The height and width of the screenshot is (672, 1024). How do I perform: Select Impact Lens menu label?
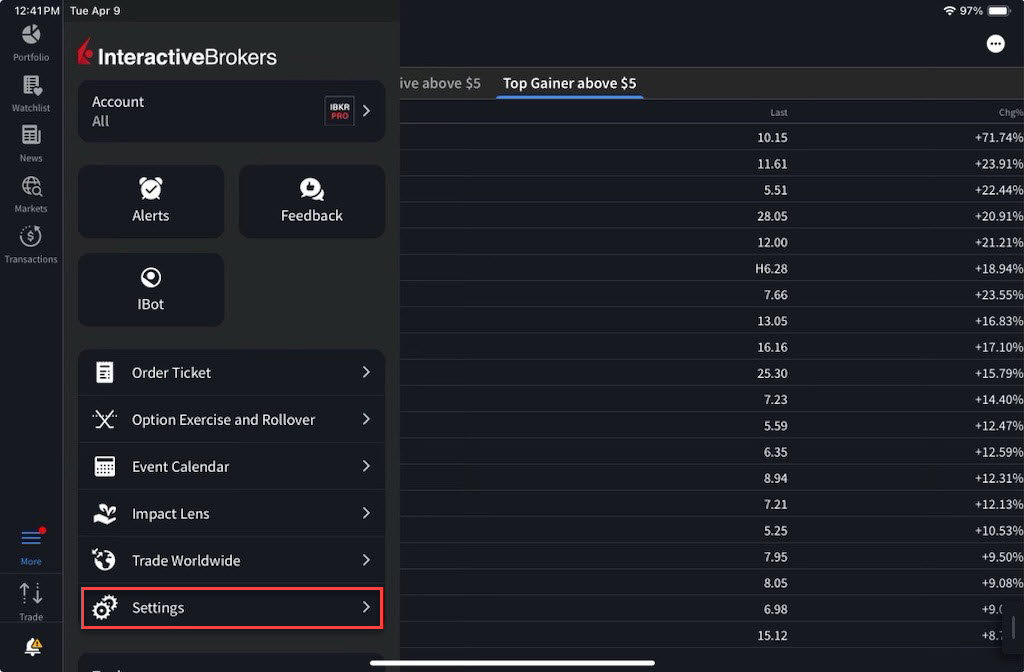170,514
